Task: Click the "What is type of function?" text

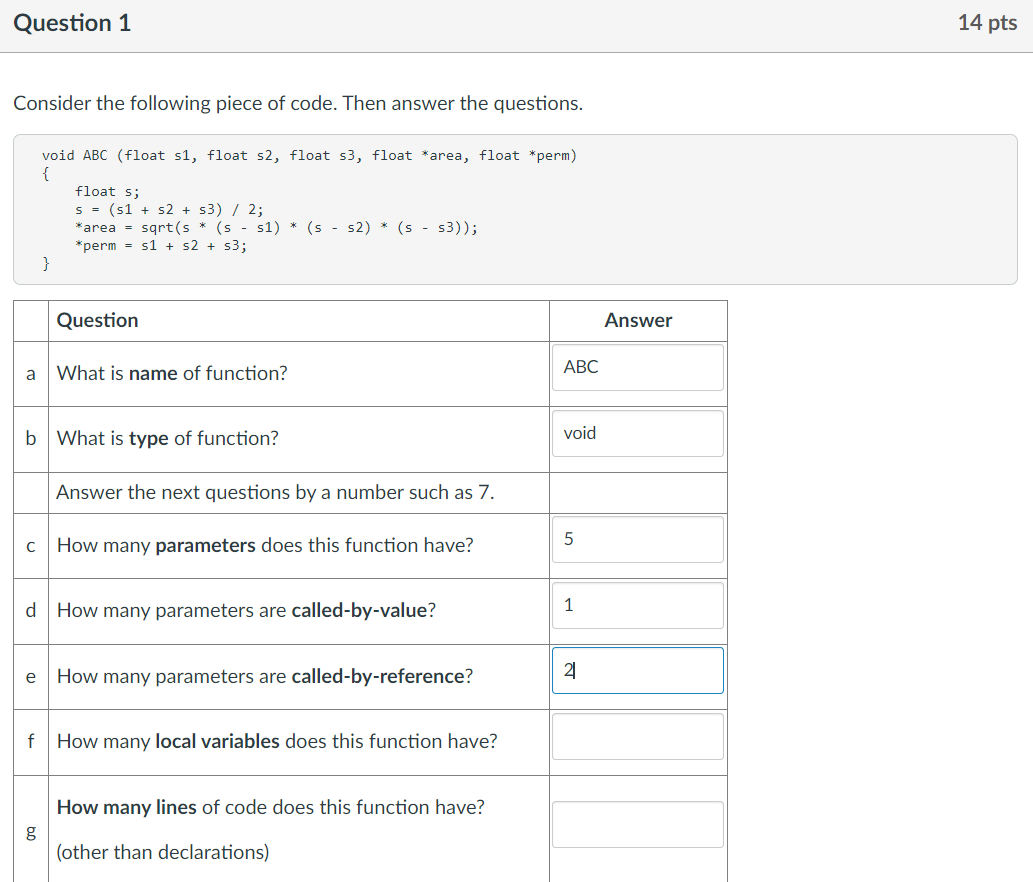Action: pyautogui.click(x=168, y=438)
